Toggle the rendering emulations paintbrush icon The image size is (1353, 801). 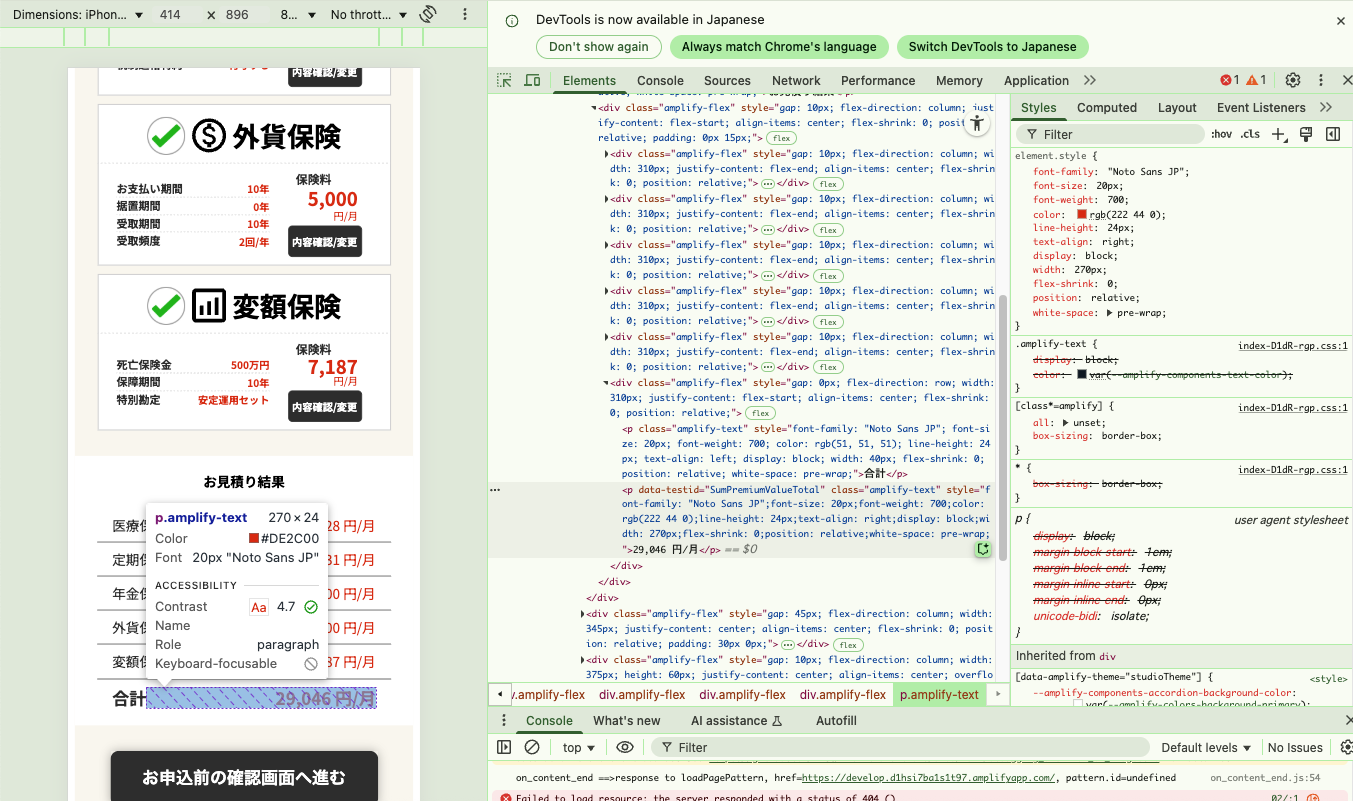[x=1305, y=134]
